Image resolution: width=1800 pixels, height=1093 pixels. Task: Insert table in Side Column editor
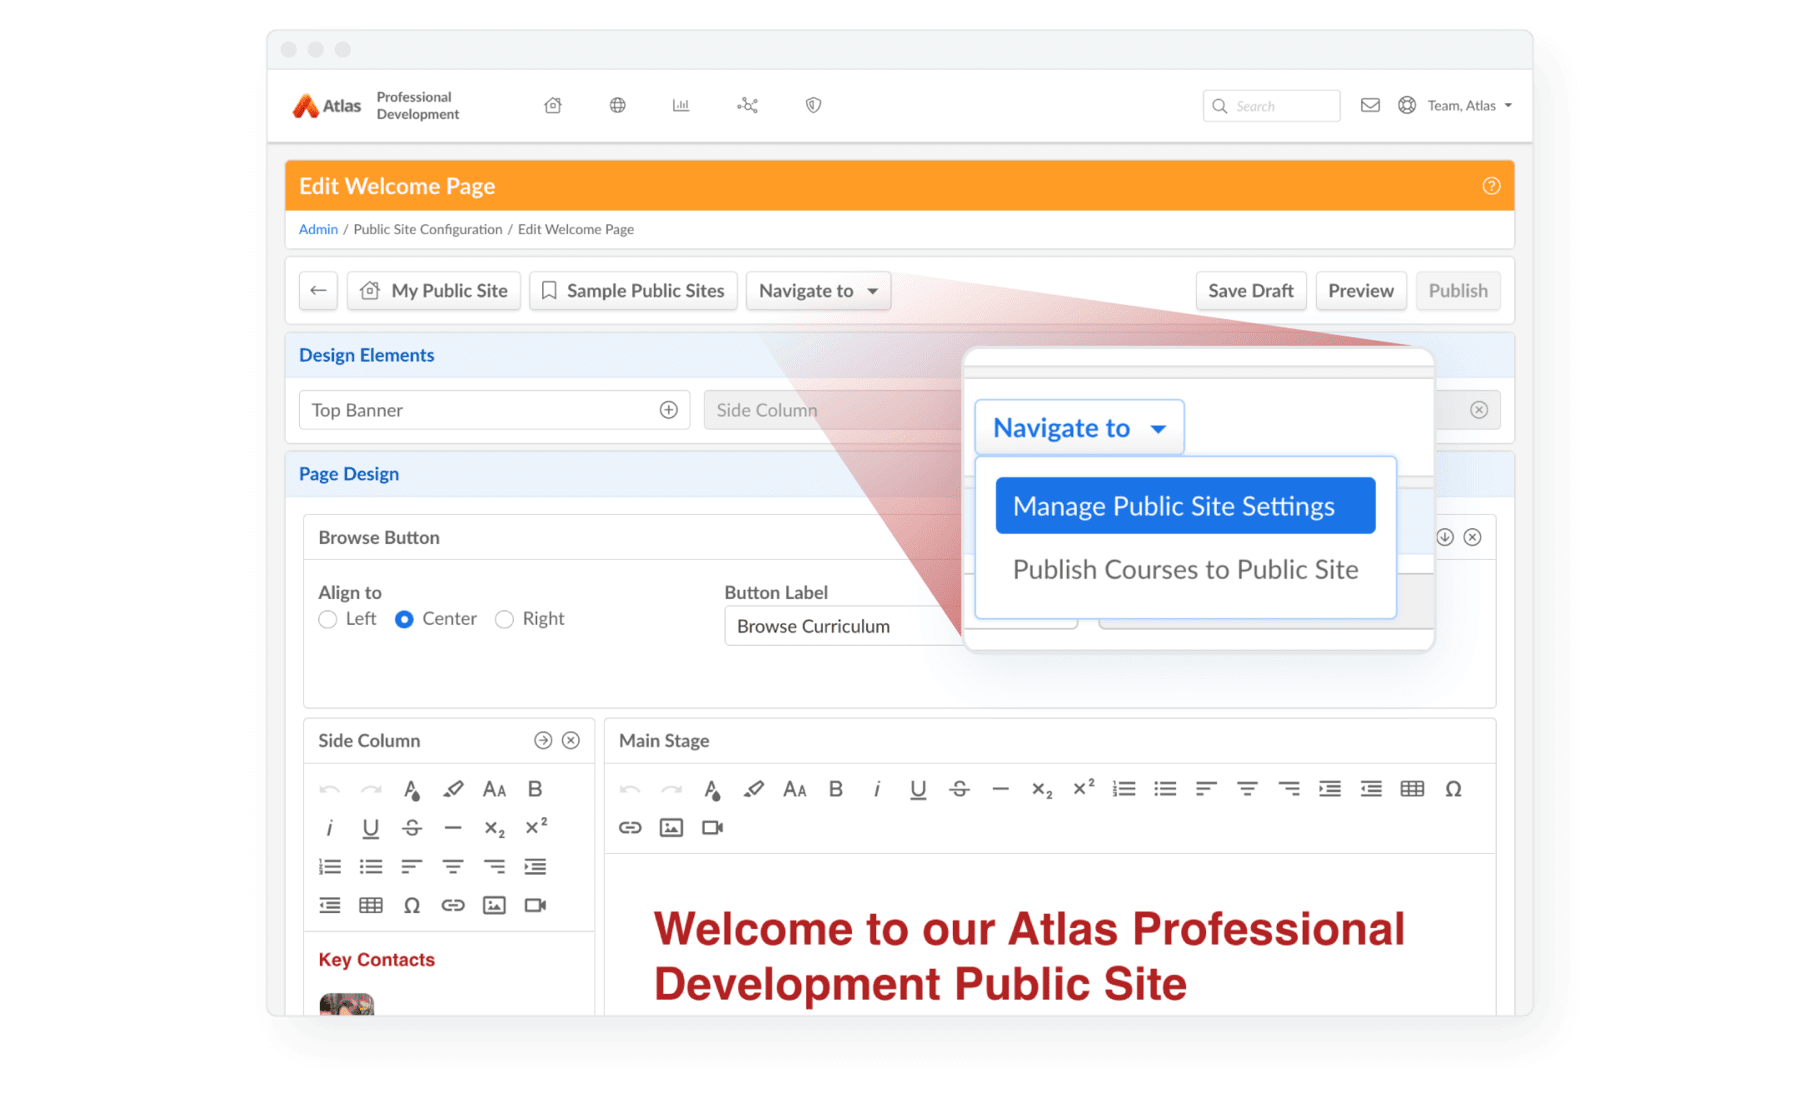pos(370,905)
